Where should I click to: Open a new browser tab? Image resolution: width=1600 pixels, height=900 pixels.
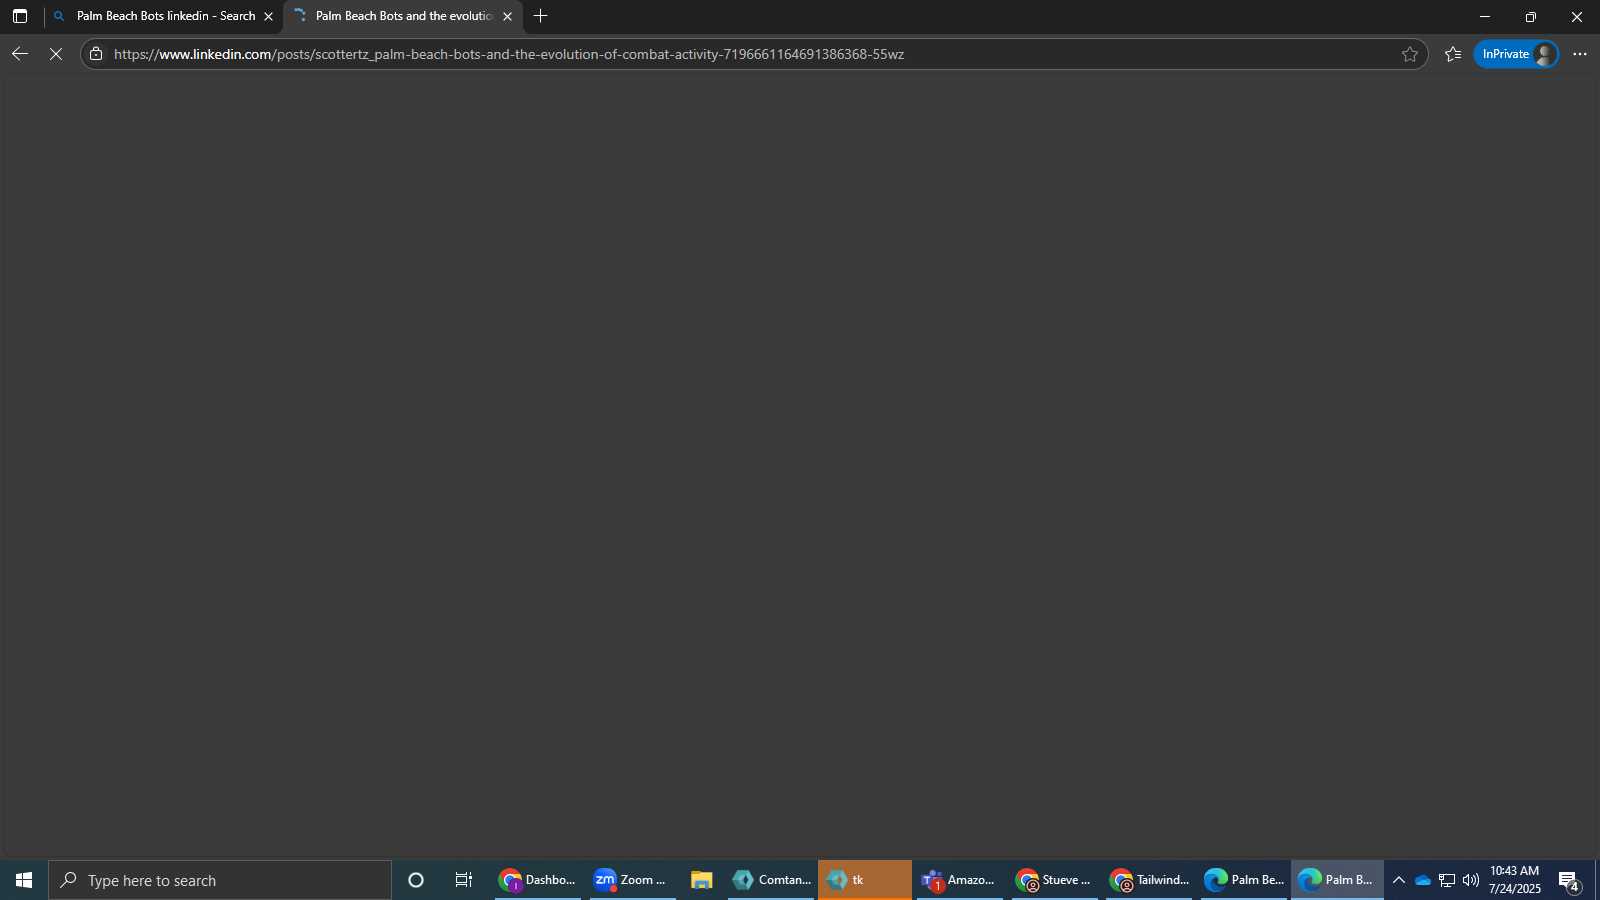point(541,16)
